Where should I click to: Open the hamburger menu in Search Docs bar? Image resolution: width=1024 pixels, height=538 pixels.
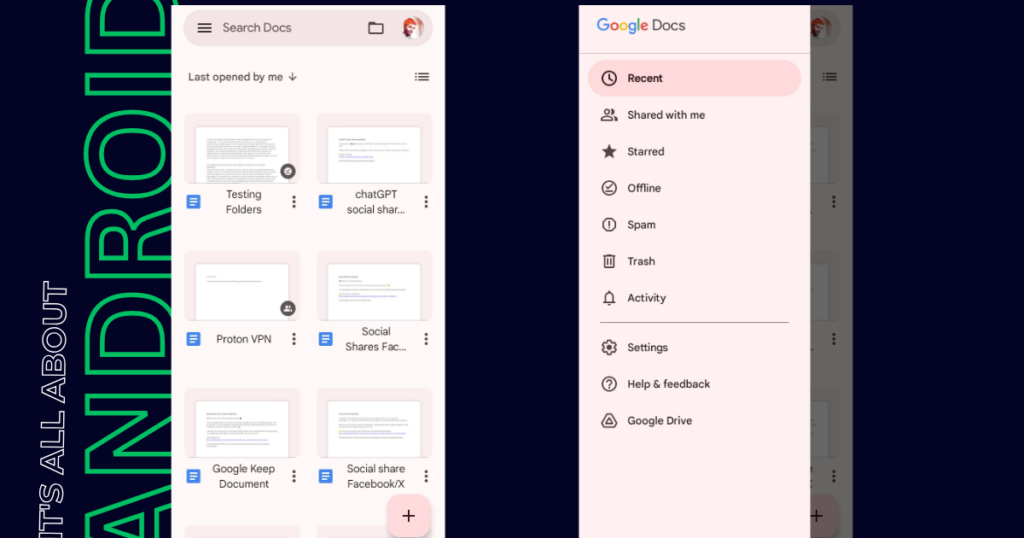(x=204, y=28)
